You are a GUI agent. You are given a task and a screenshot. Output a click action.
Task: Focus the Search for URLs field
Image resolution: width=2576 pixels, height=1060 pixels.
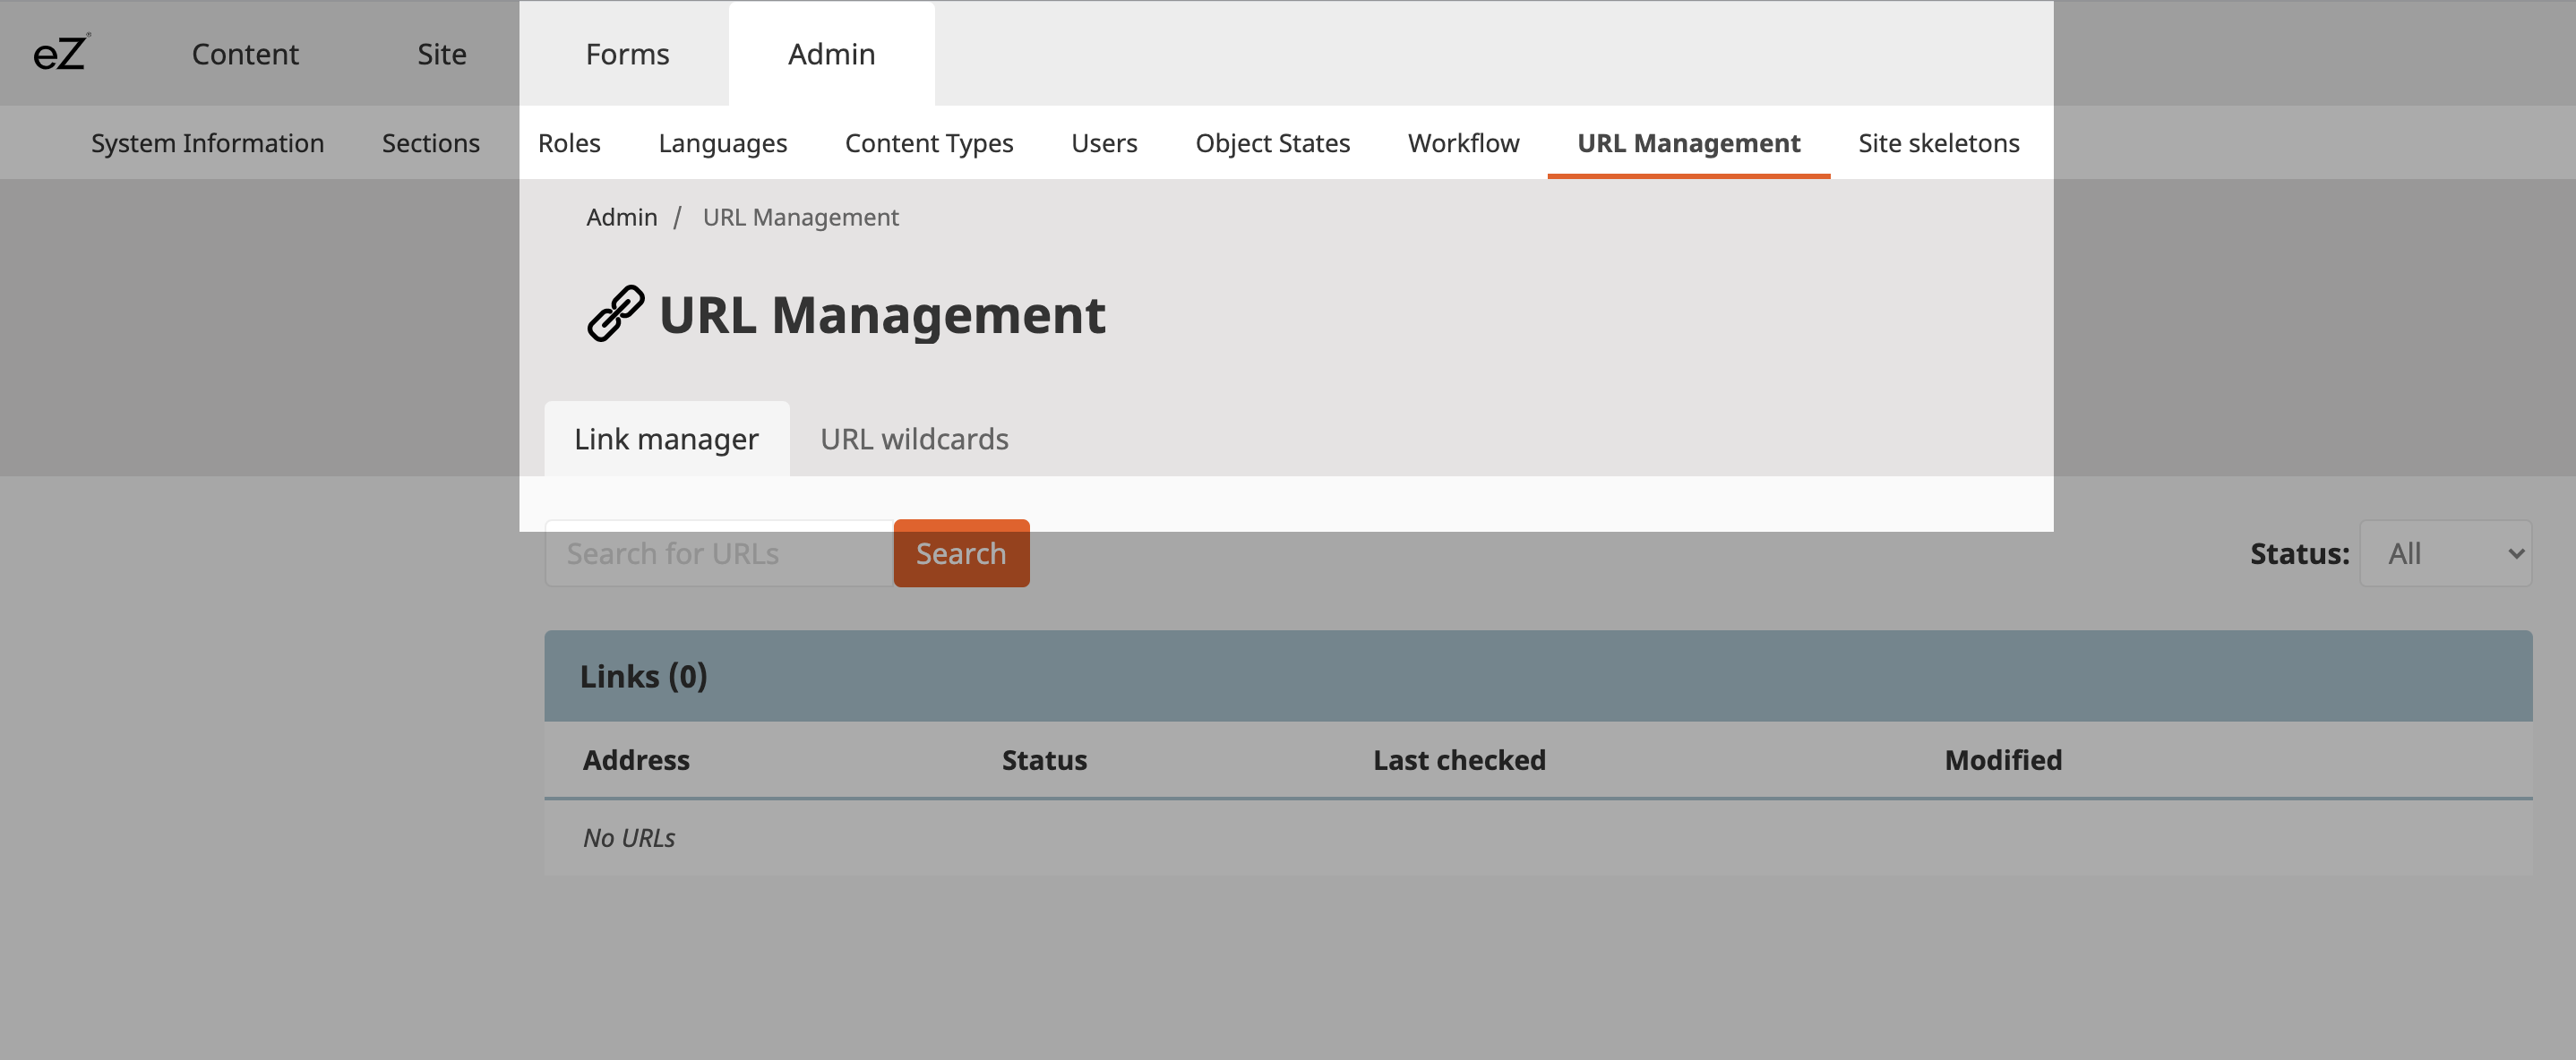tap(719, 553)
